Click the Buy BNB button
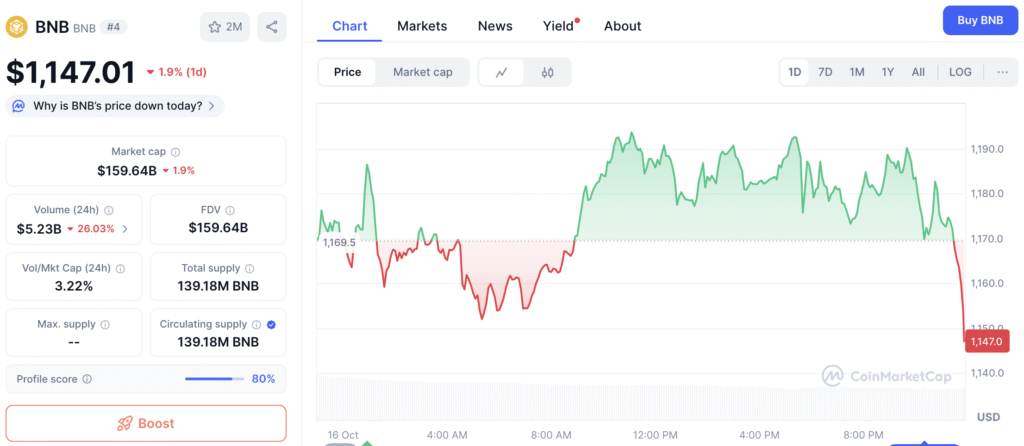The width and height of the screenshot is (1024, 446). tap(979, 20)
